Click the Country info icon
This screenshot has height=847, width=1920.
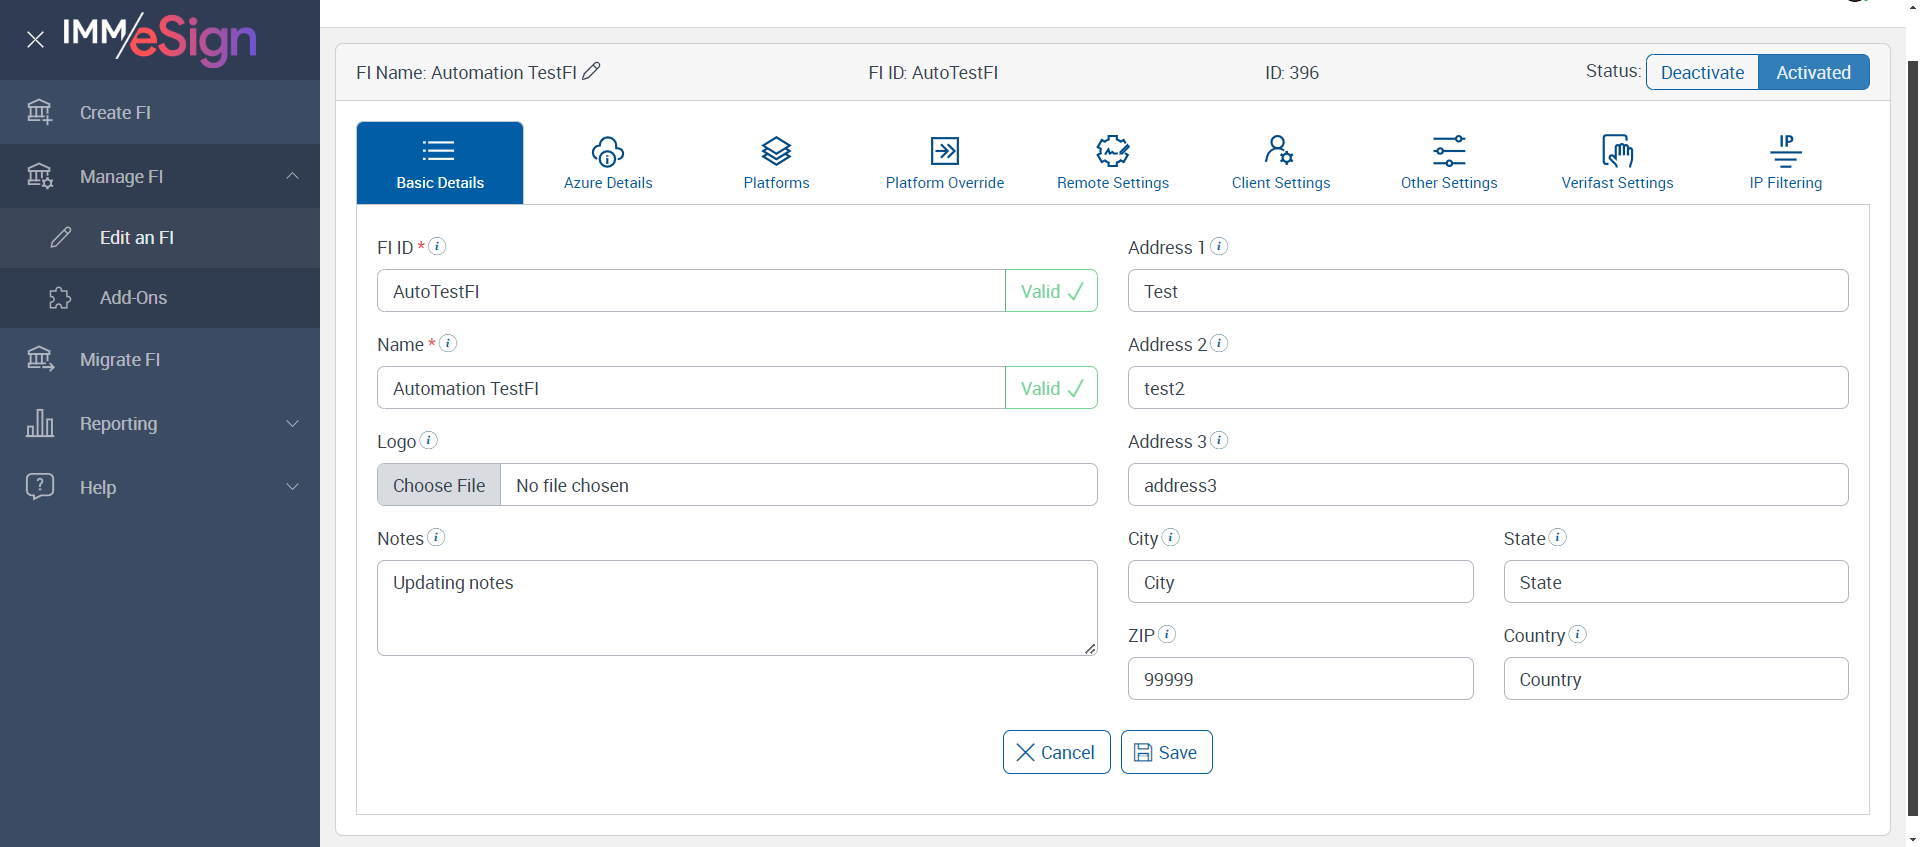pyautogui.click(x=1578, y=634)
